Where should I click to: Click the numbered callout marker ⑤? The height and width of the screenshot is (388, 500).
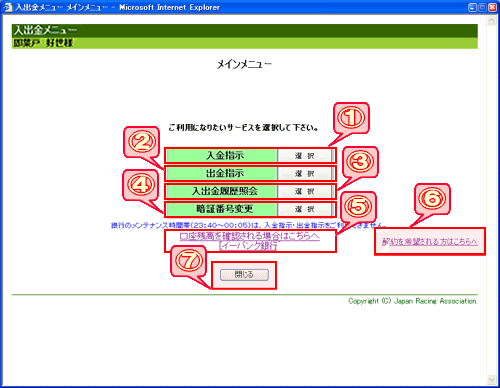358,206
